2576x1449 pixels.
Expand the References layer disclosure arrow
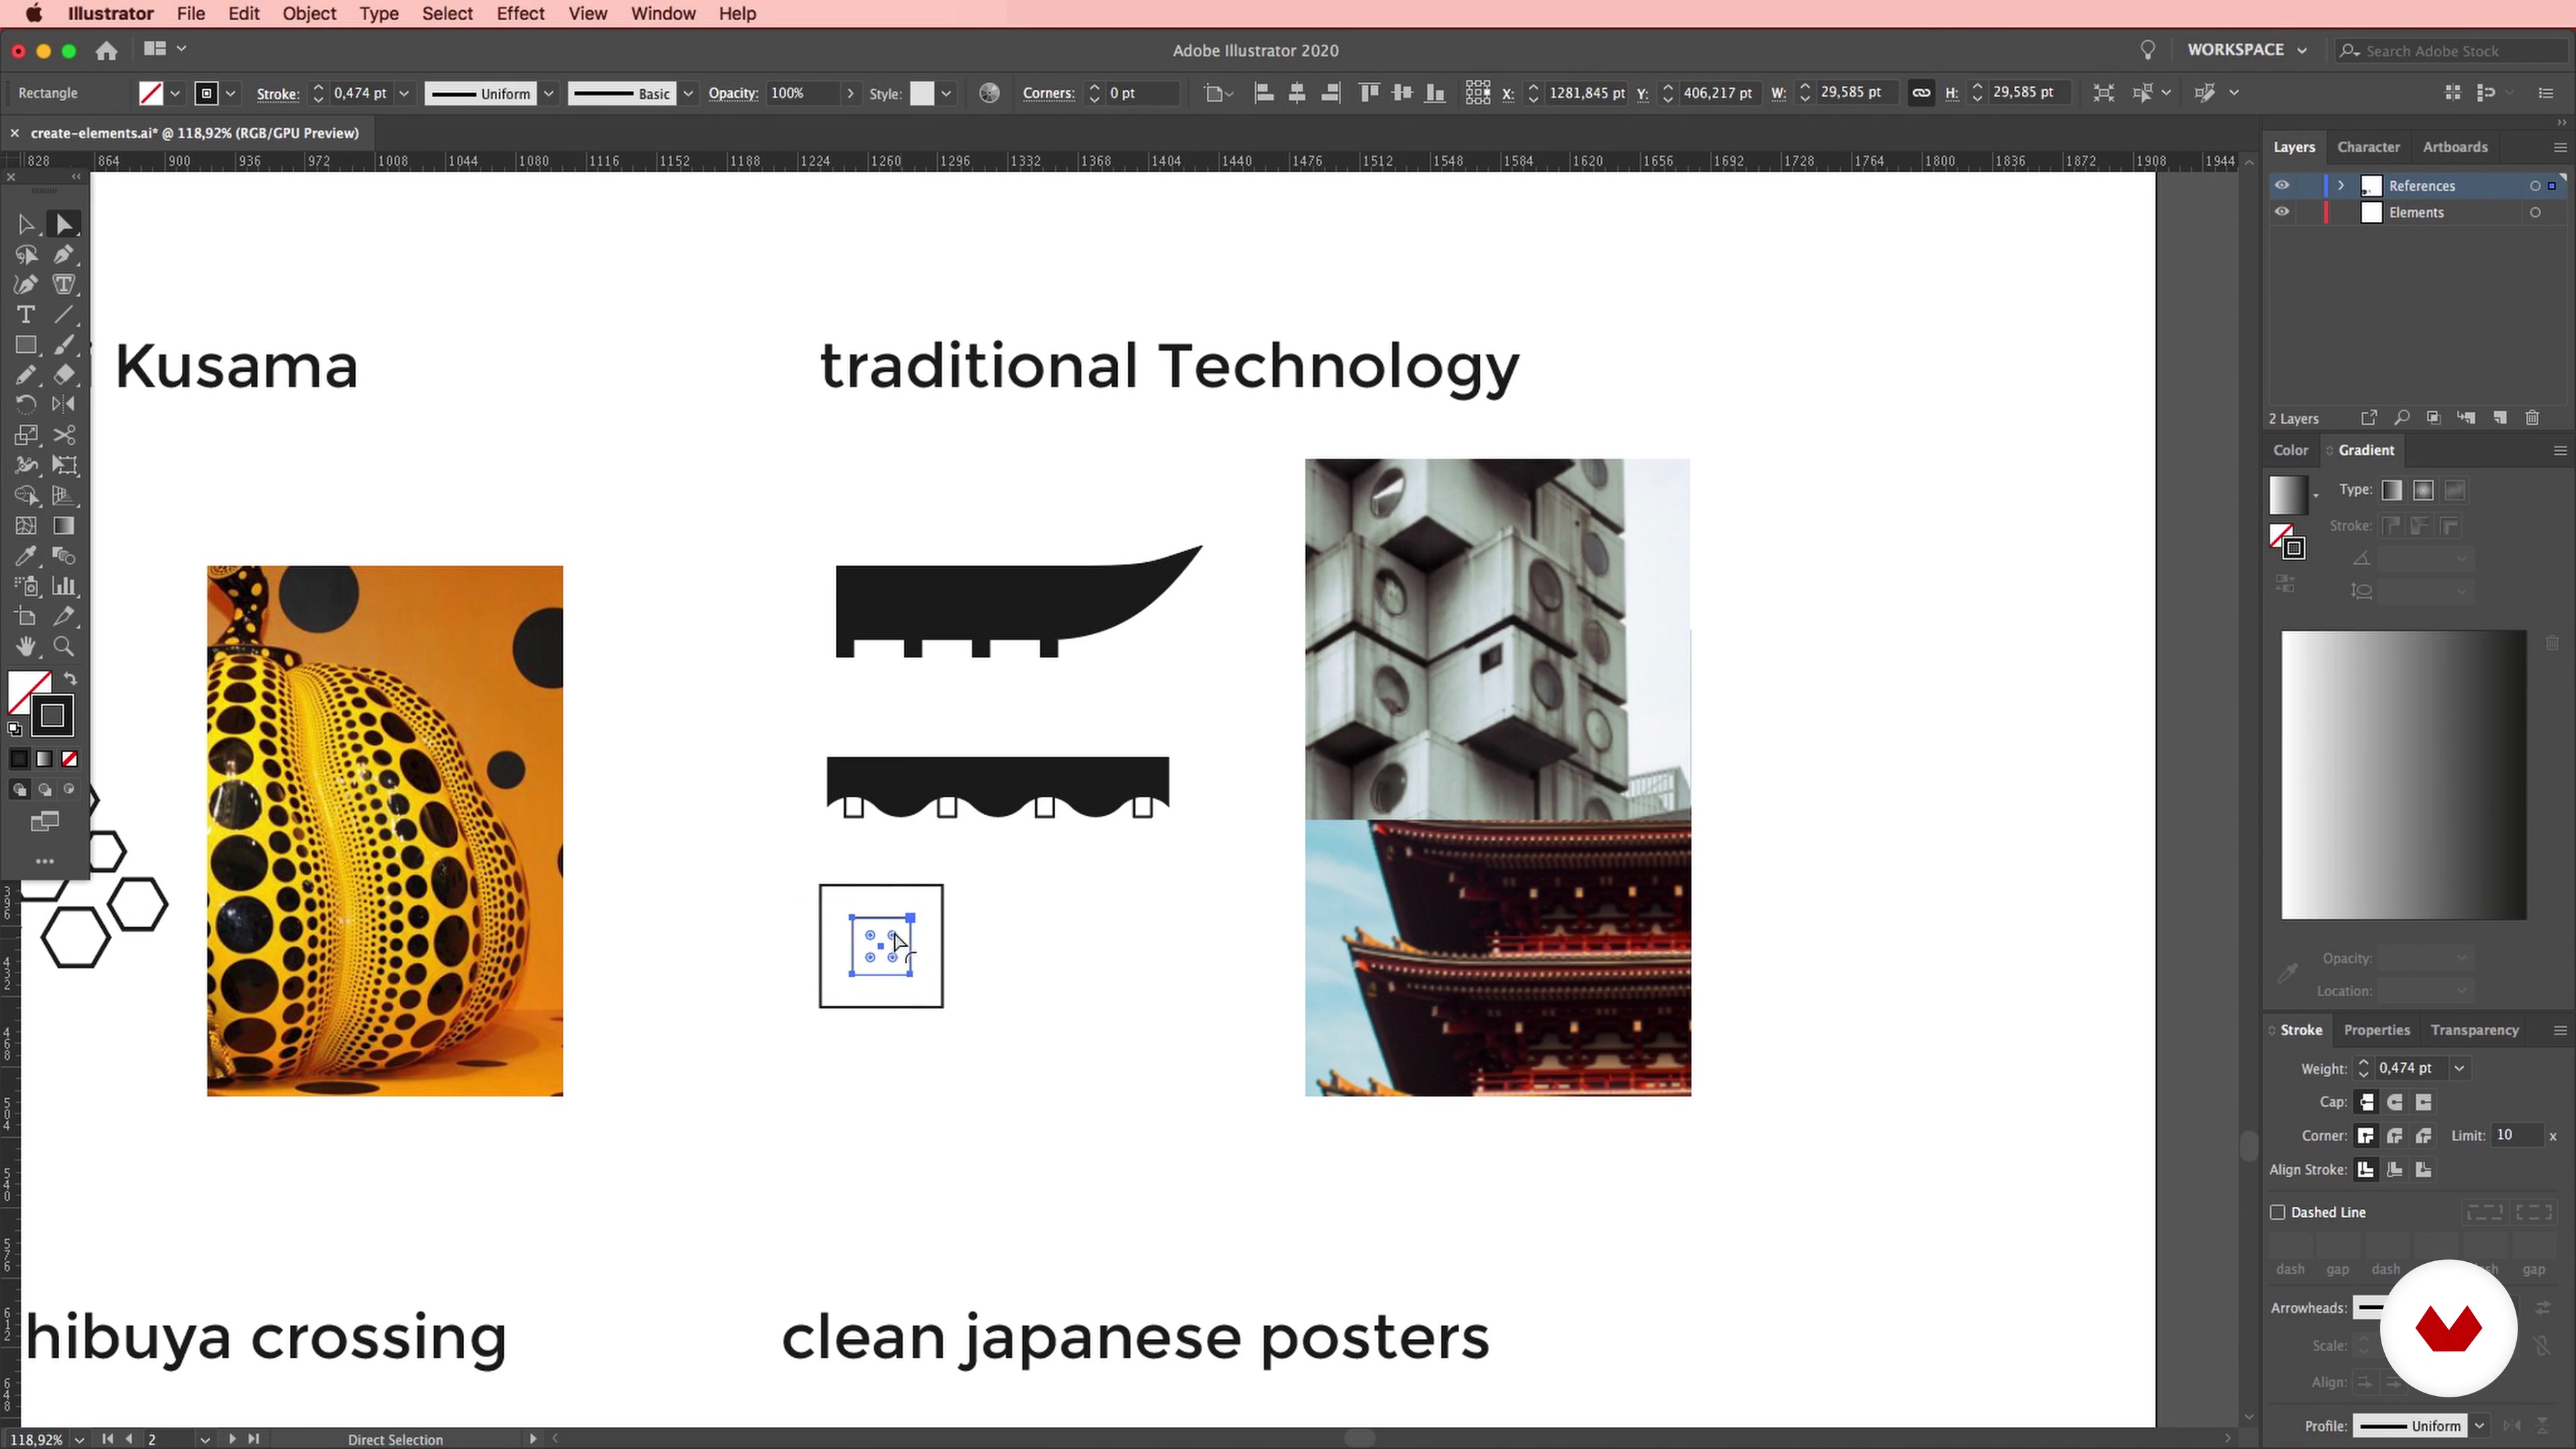2341,186
